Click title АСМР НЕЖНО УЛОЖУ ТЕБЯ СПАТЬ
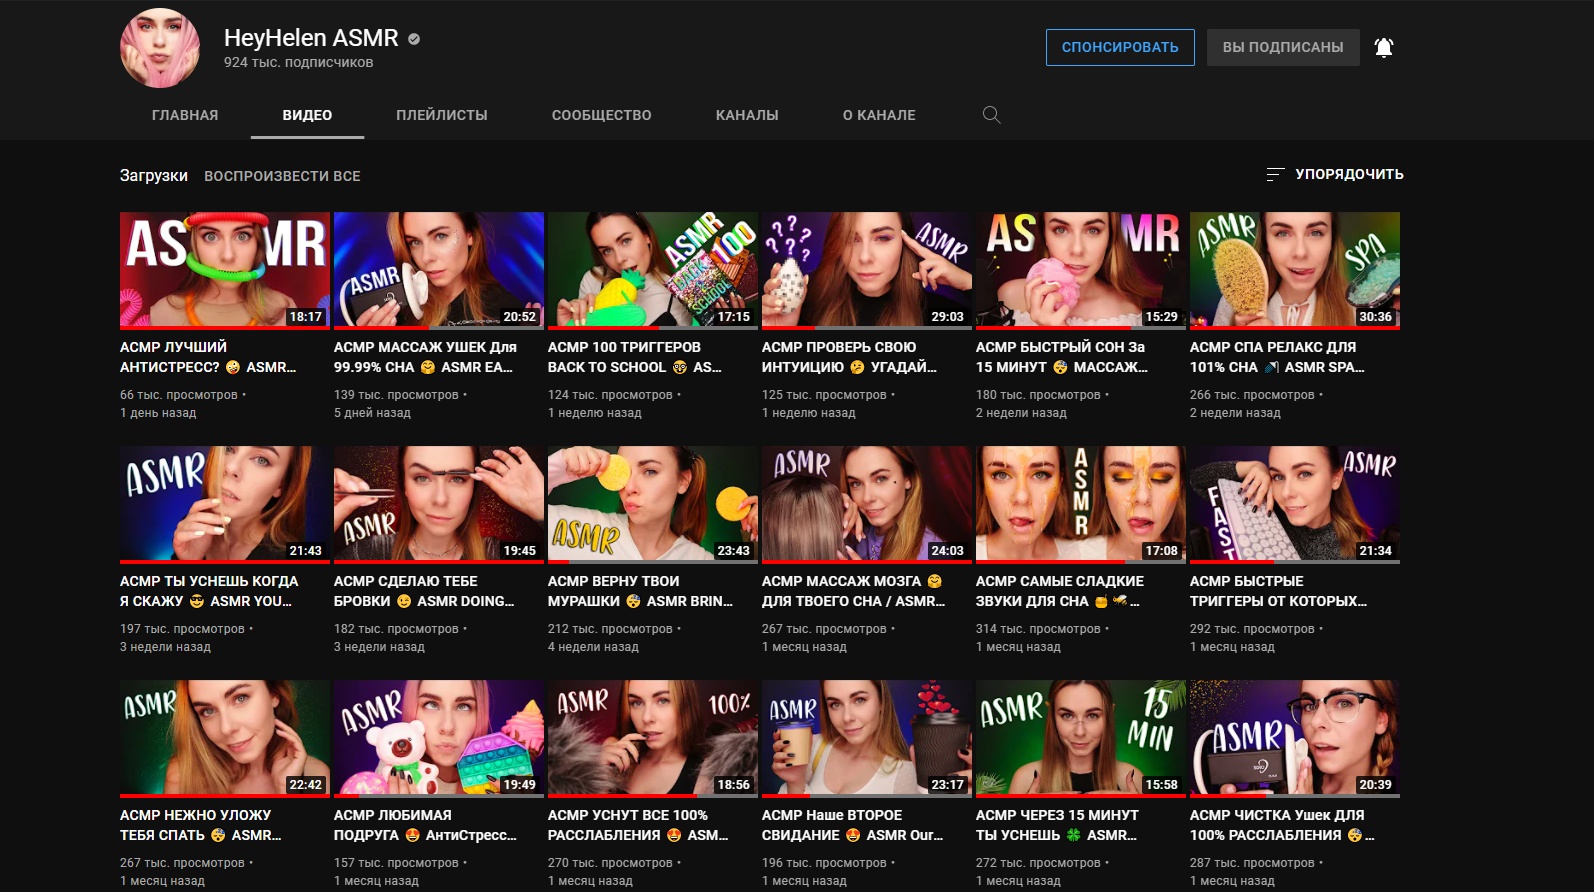Viewport: 1594px width, 892px height. coord(201,825)
